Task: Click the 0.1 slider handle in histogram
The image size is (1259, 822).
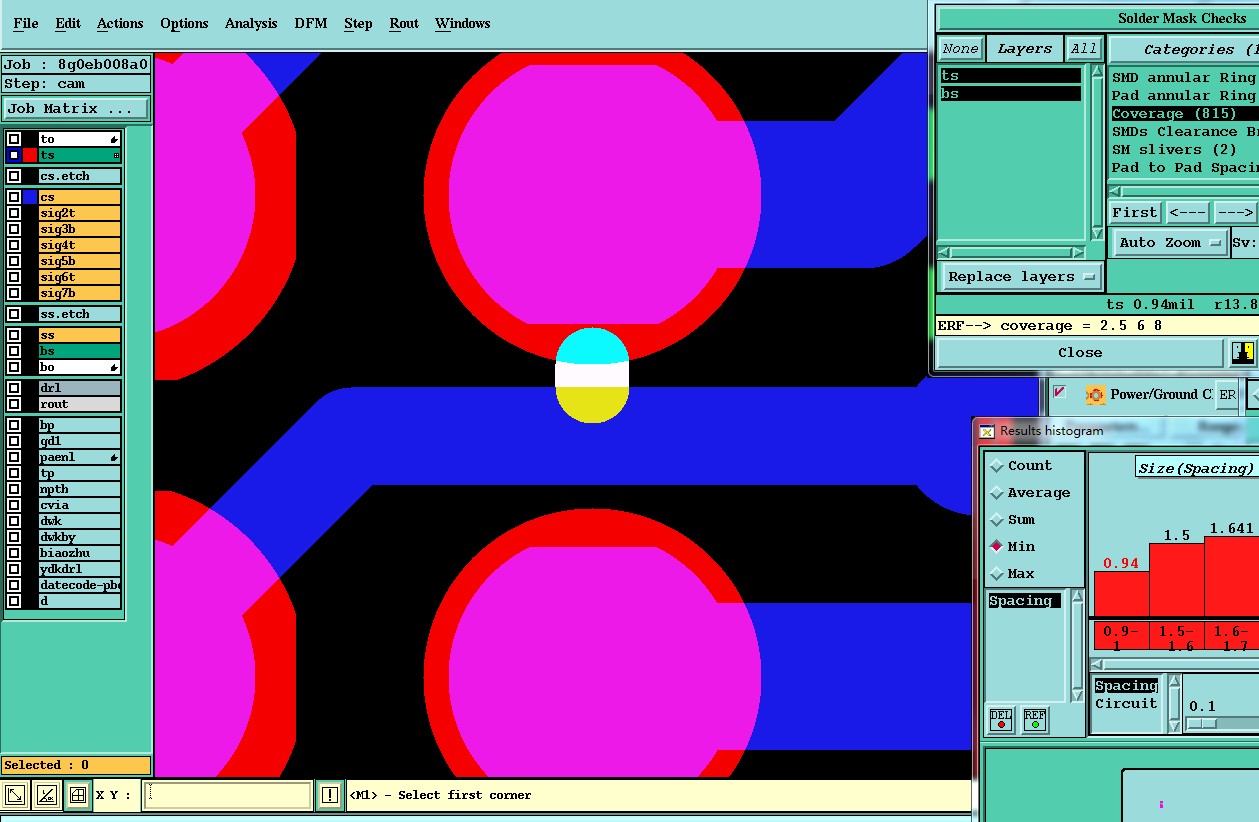Action: coord(1202,724)
